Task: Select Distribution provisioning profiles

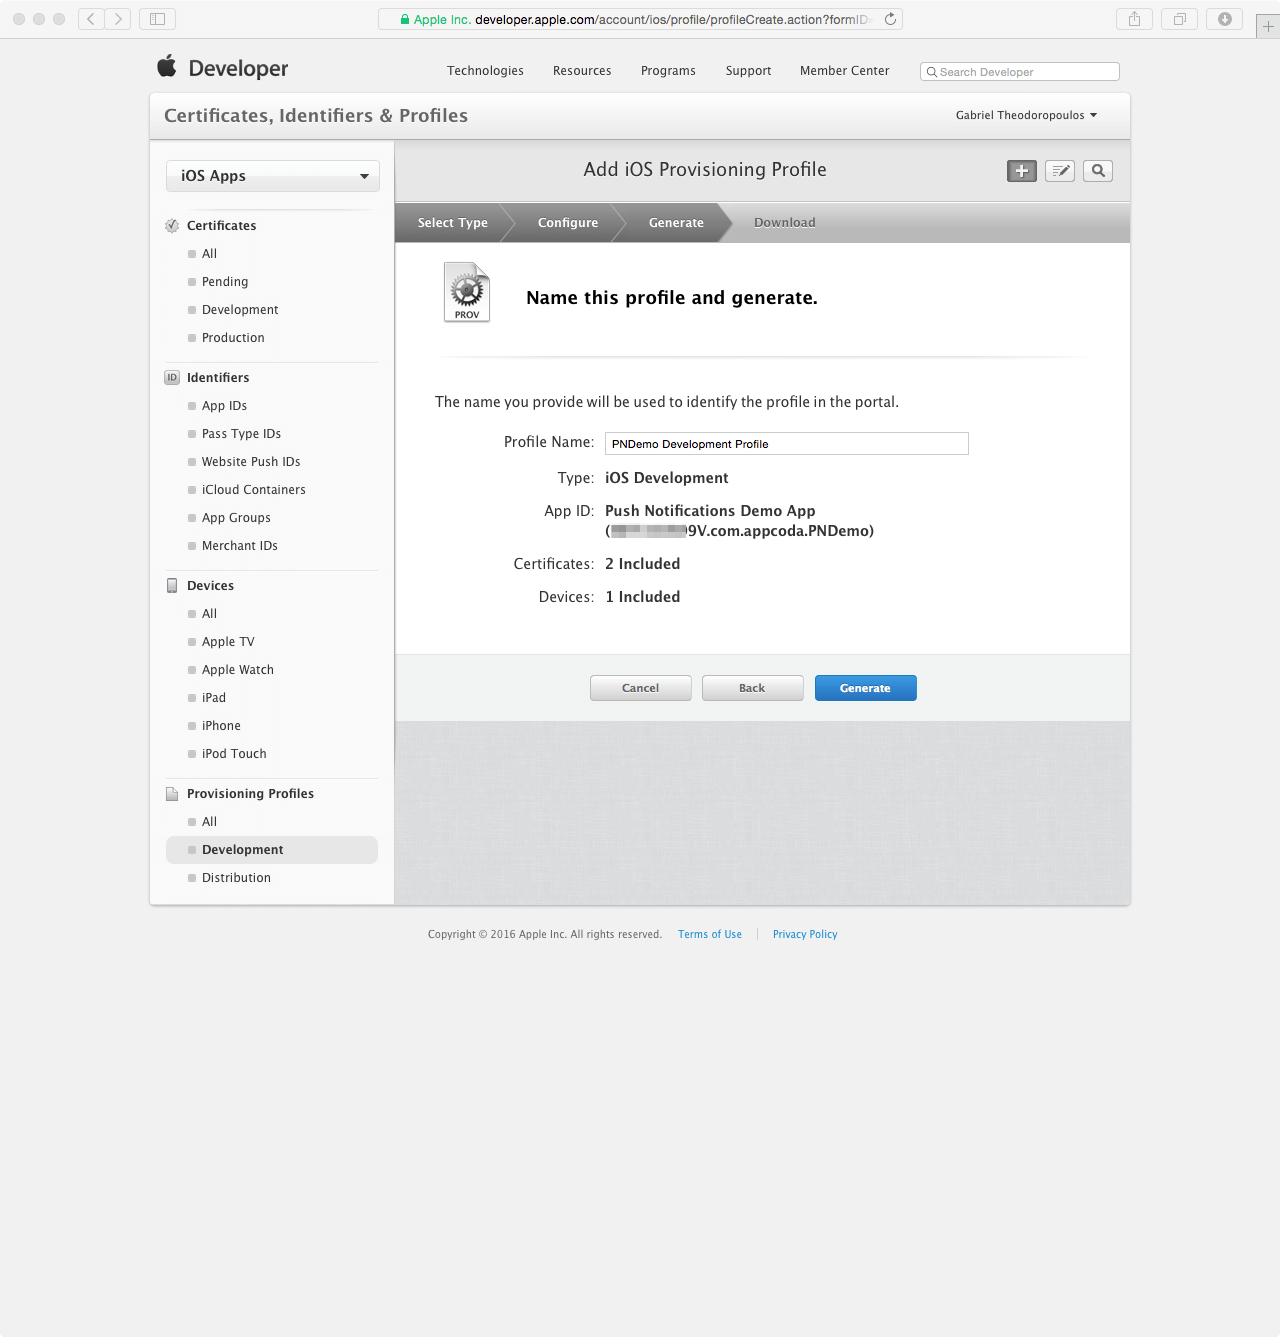Action: pos(236,878)
